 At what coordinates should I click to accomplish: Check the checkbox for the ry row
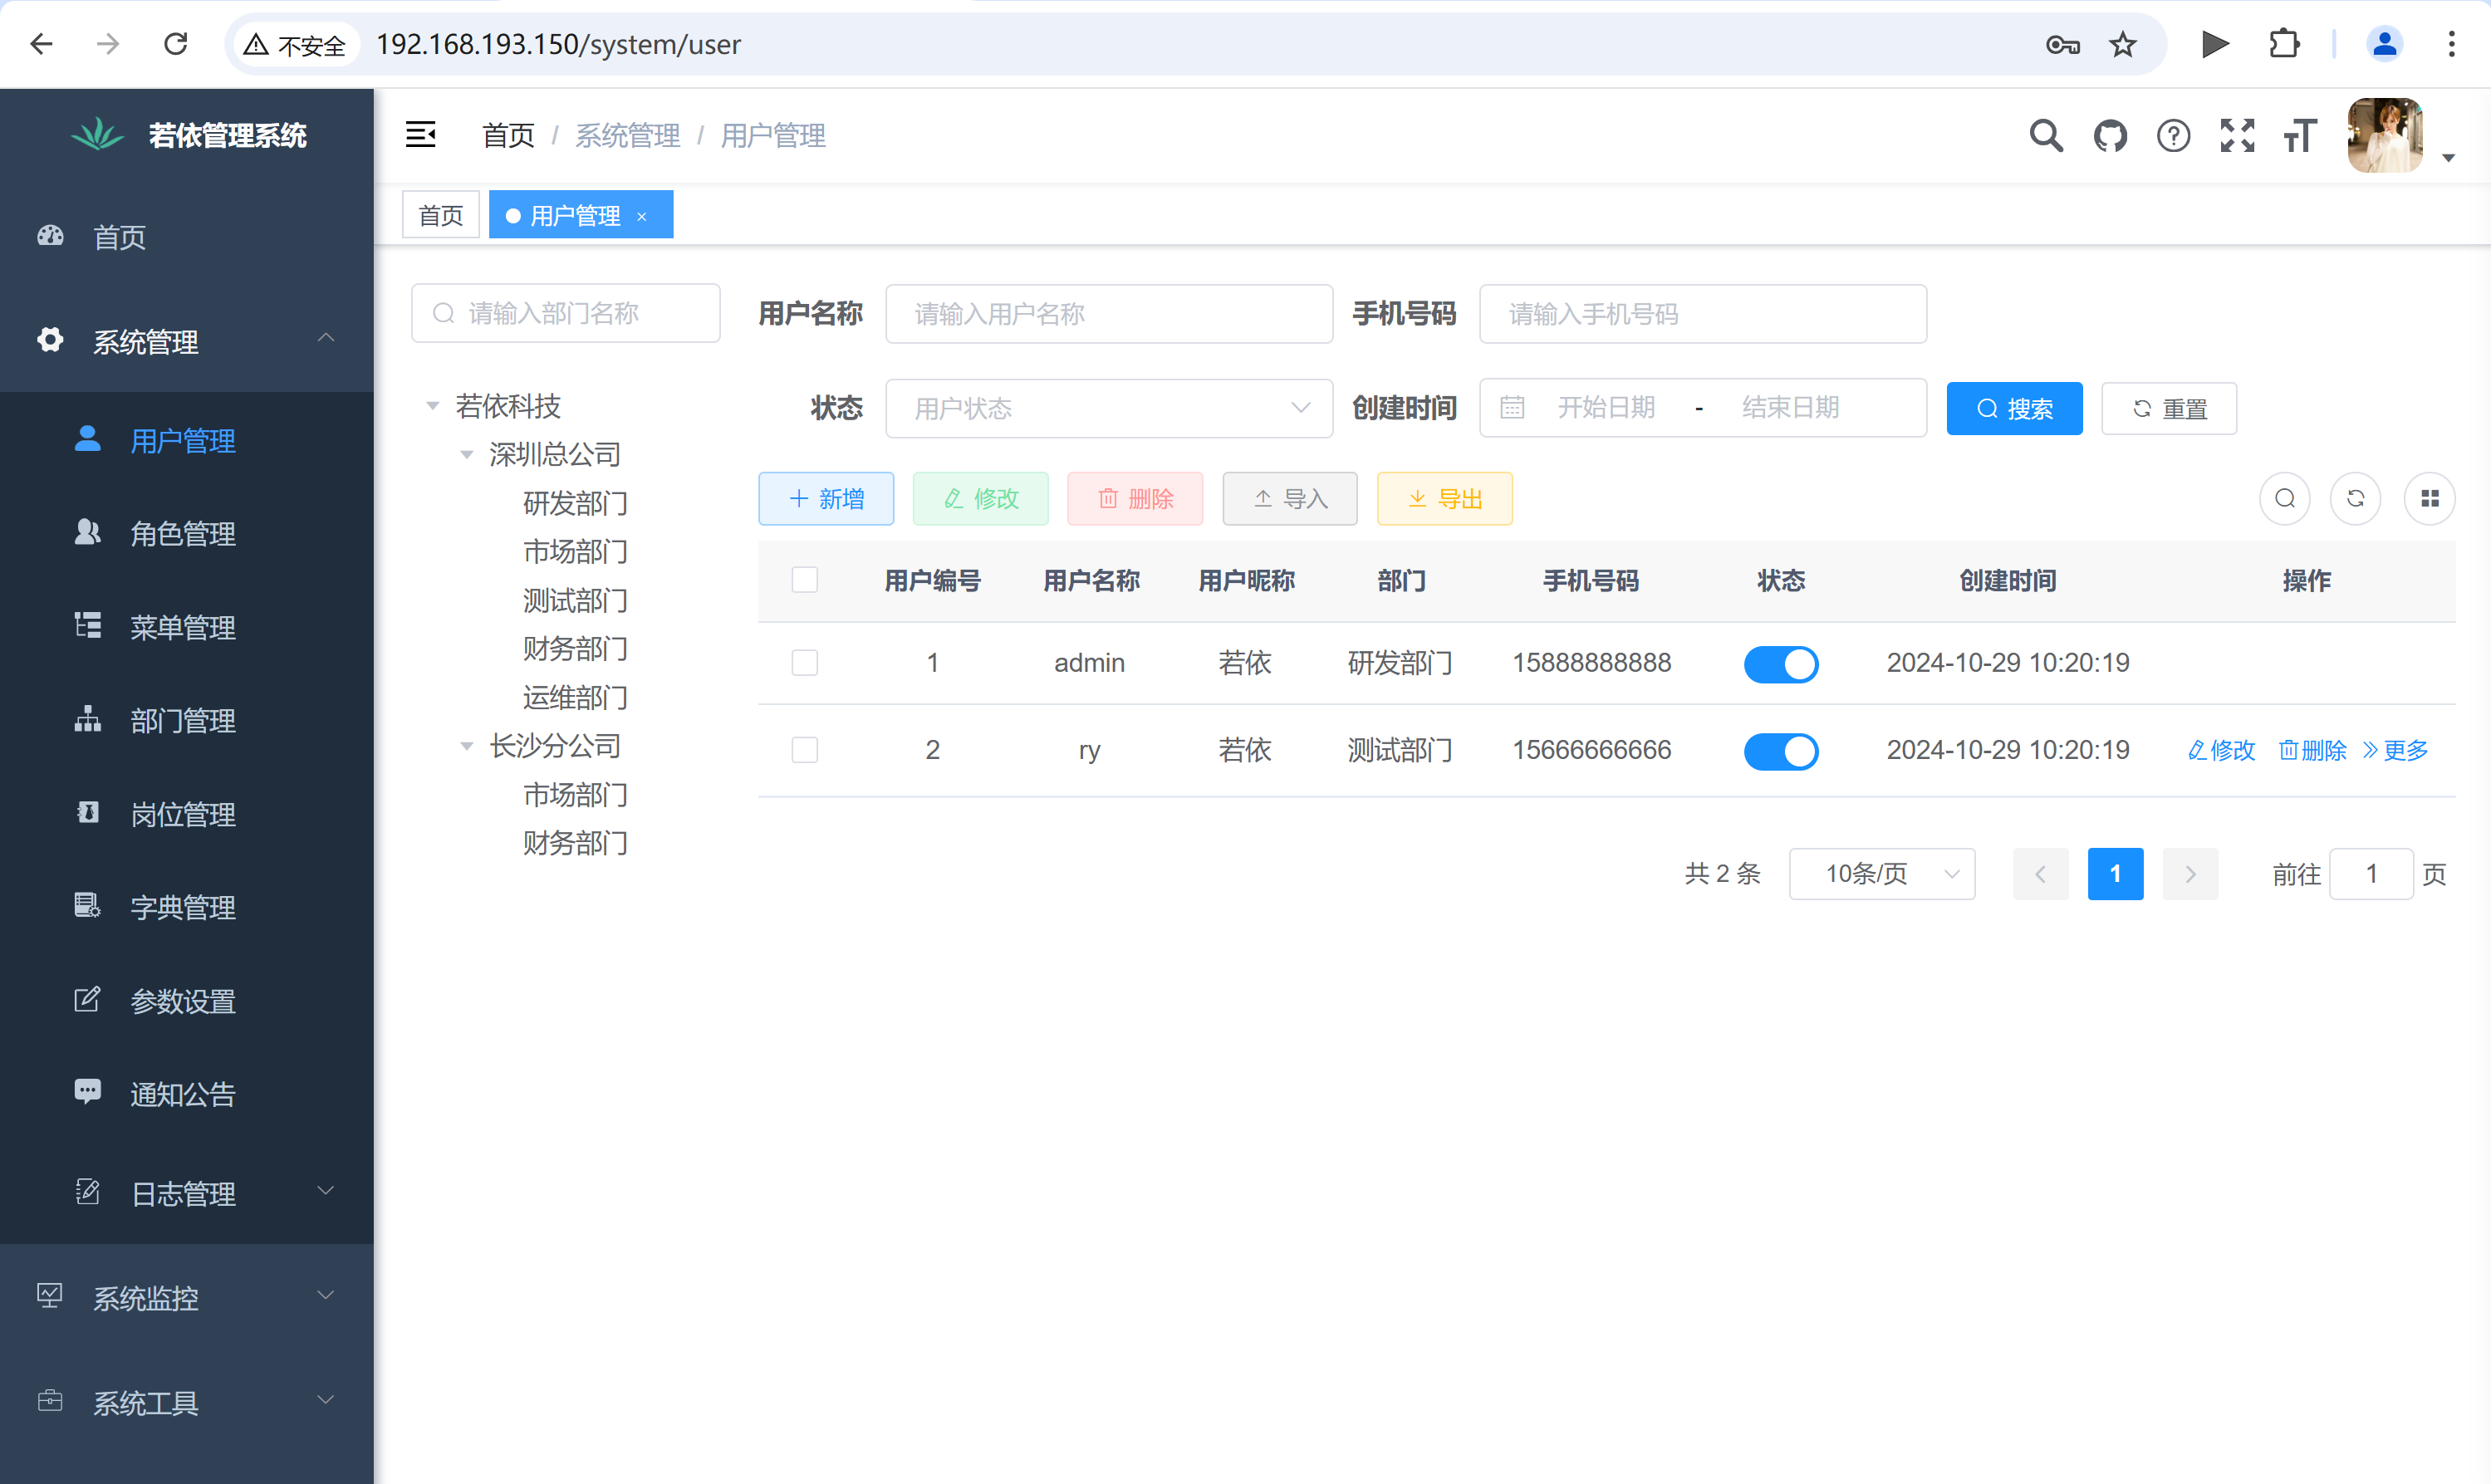pos(804,750)
